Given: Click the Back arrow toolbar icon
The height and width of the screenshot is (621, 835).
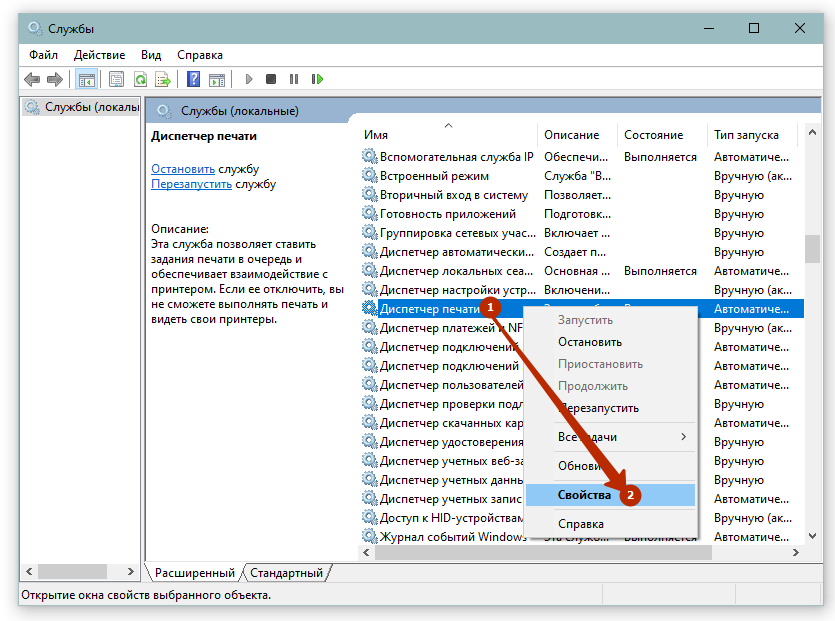Looking at the screenshot, I should coord(32,79).
